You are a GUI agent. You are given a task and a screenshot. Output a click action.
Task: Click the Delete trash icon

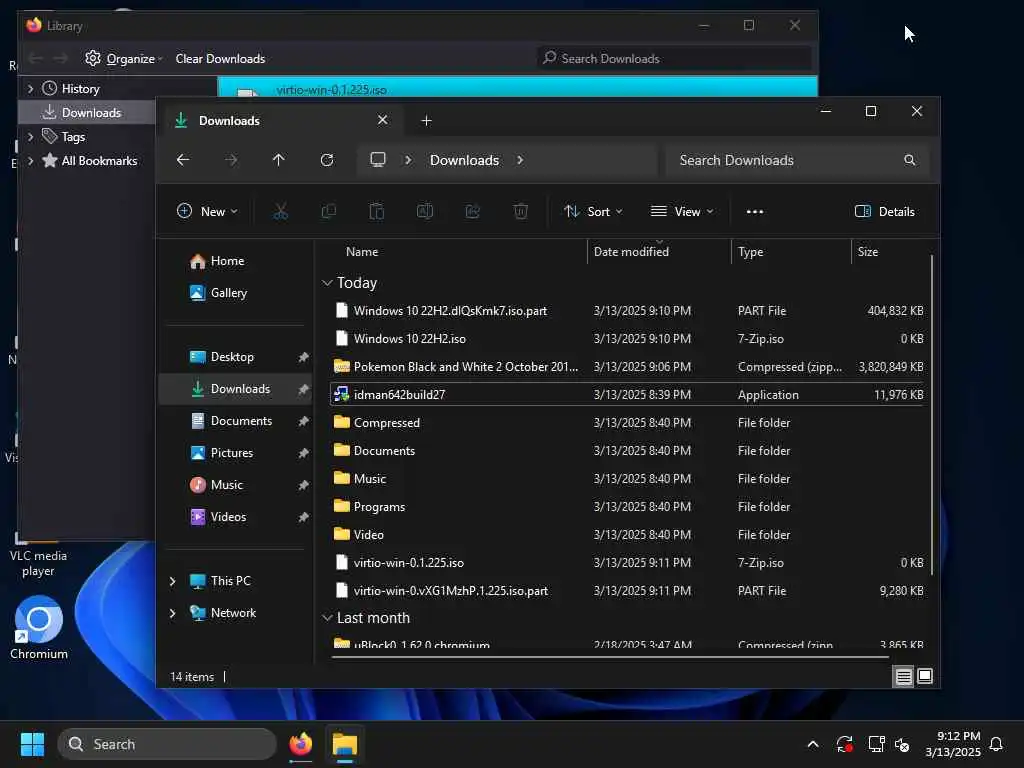520,212
